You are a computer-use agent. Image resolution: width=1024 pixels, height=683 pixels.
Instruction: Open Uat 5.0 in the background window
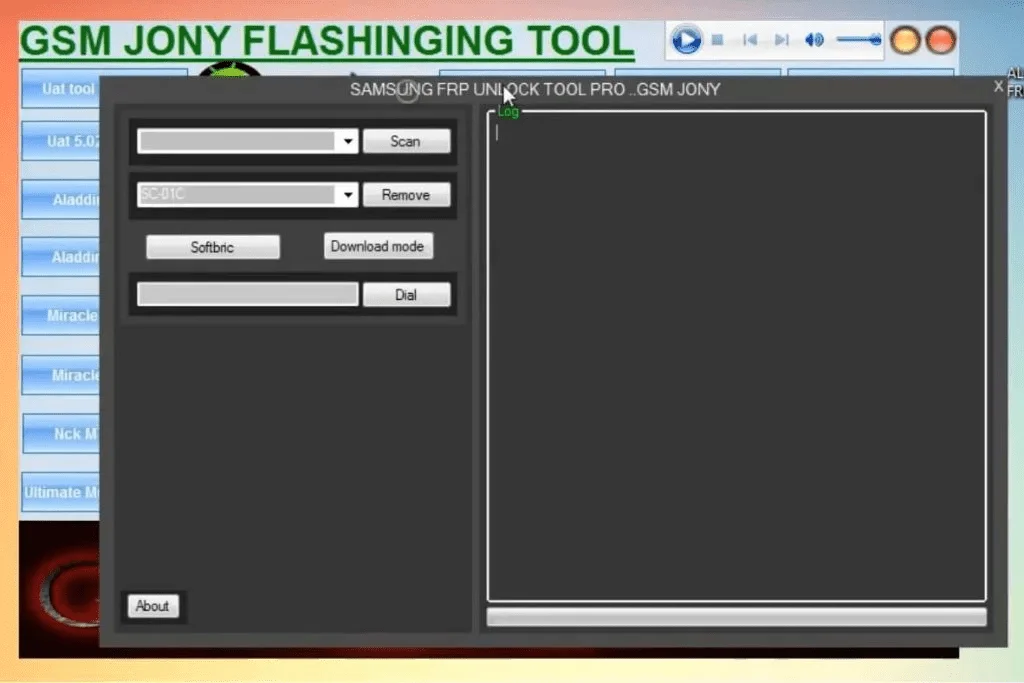coord(61,141)
